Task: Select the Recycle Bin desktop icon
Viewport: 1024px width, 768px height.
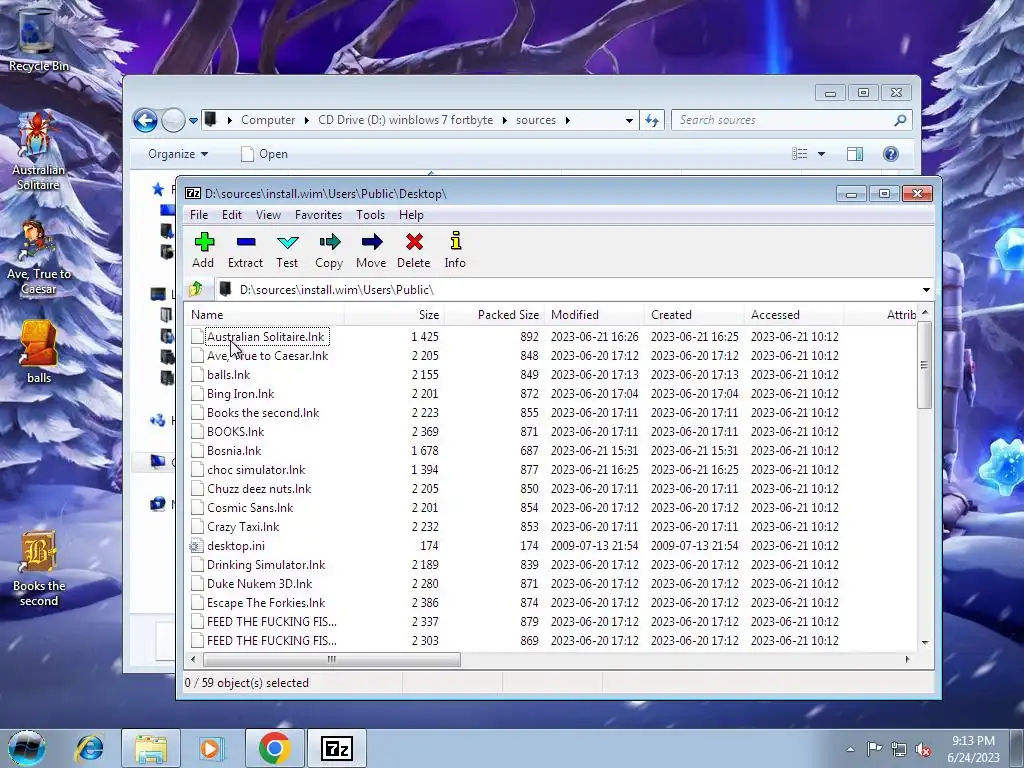Action: [38, 39]
